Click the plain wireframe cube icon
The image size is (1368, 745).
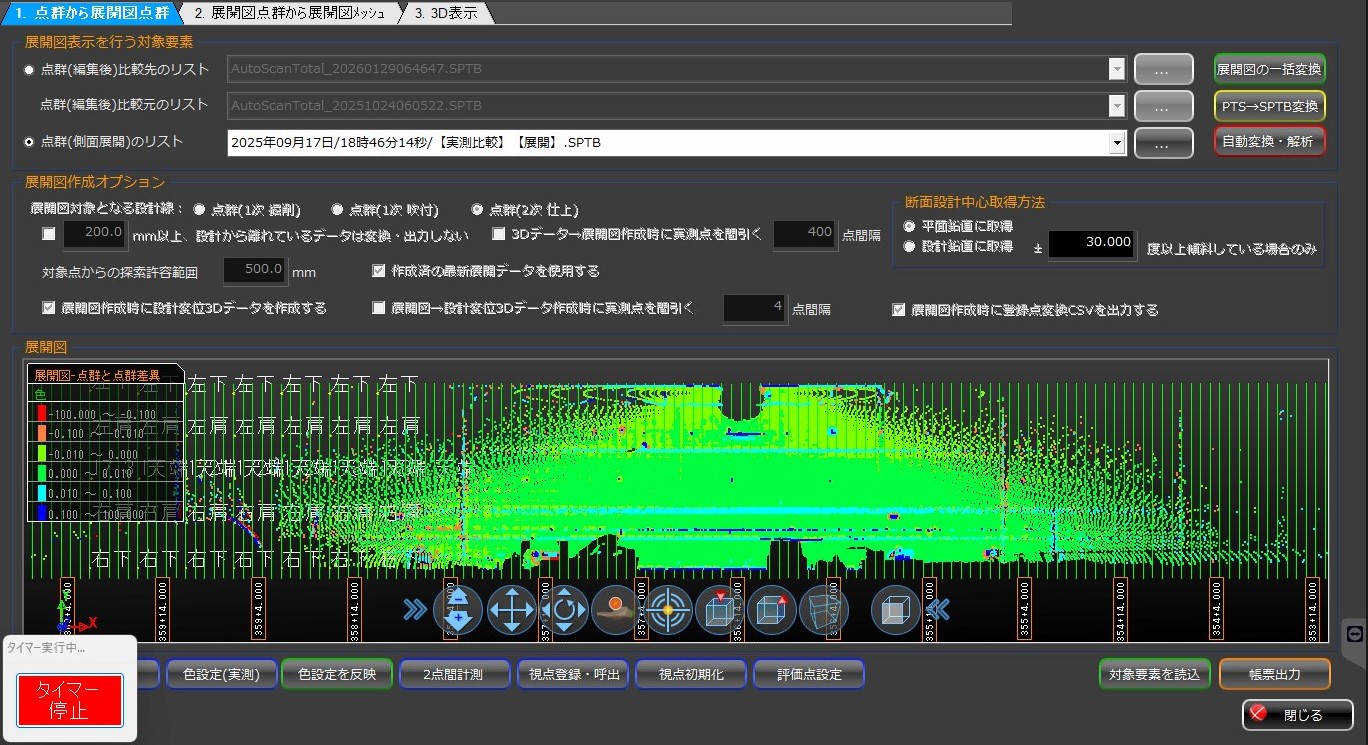[895, 610]
